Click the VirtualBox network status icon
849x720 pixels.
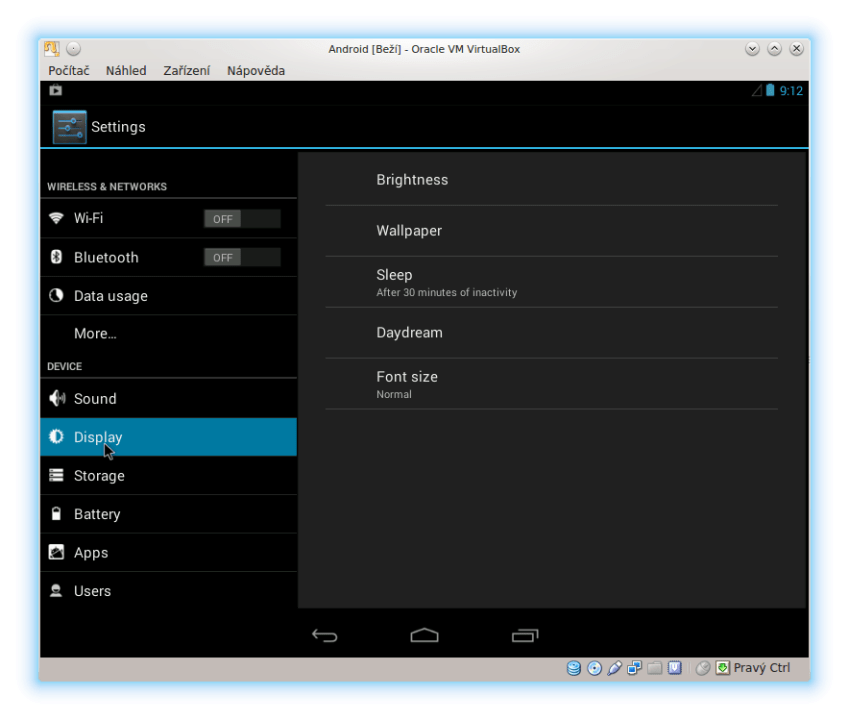(x=635, y=669)
